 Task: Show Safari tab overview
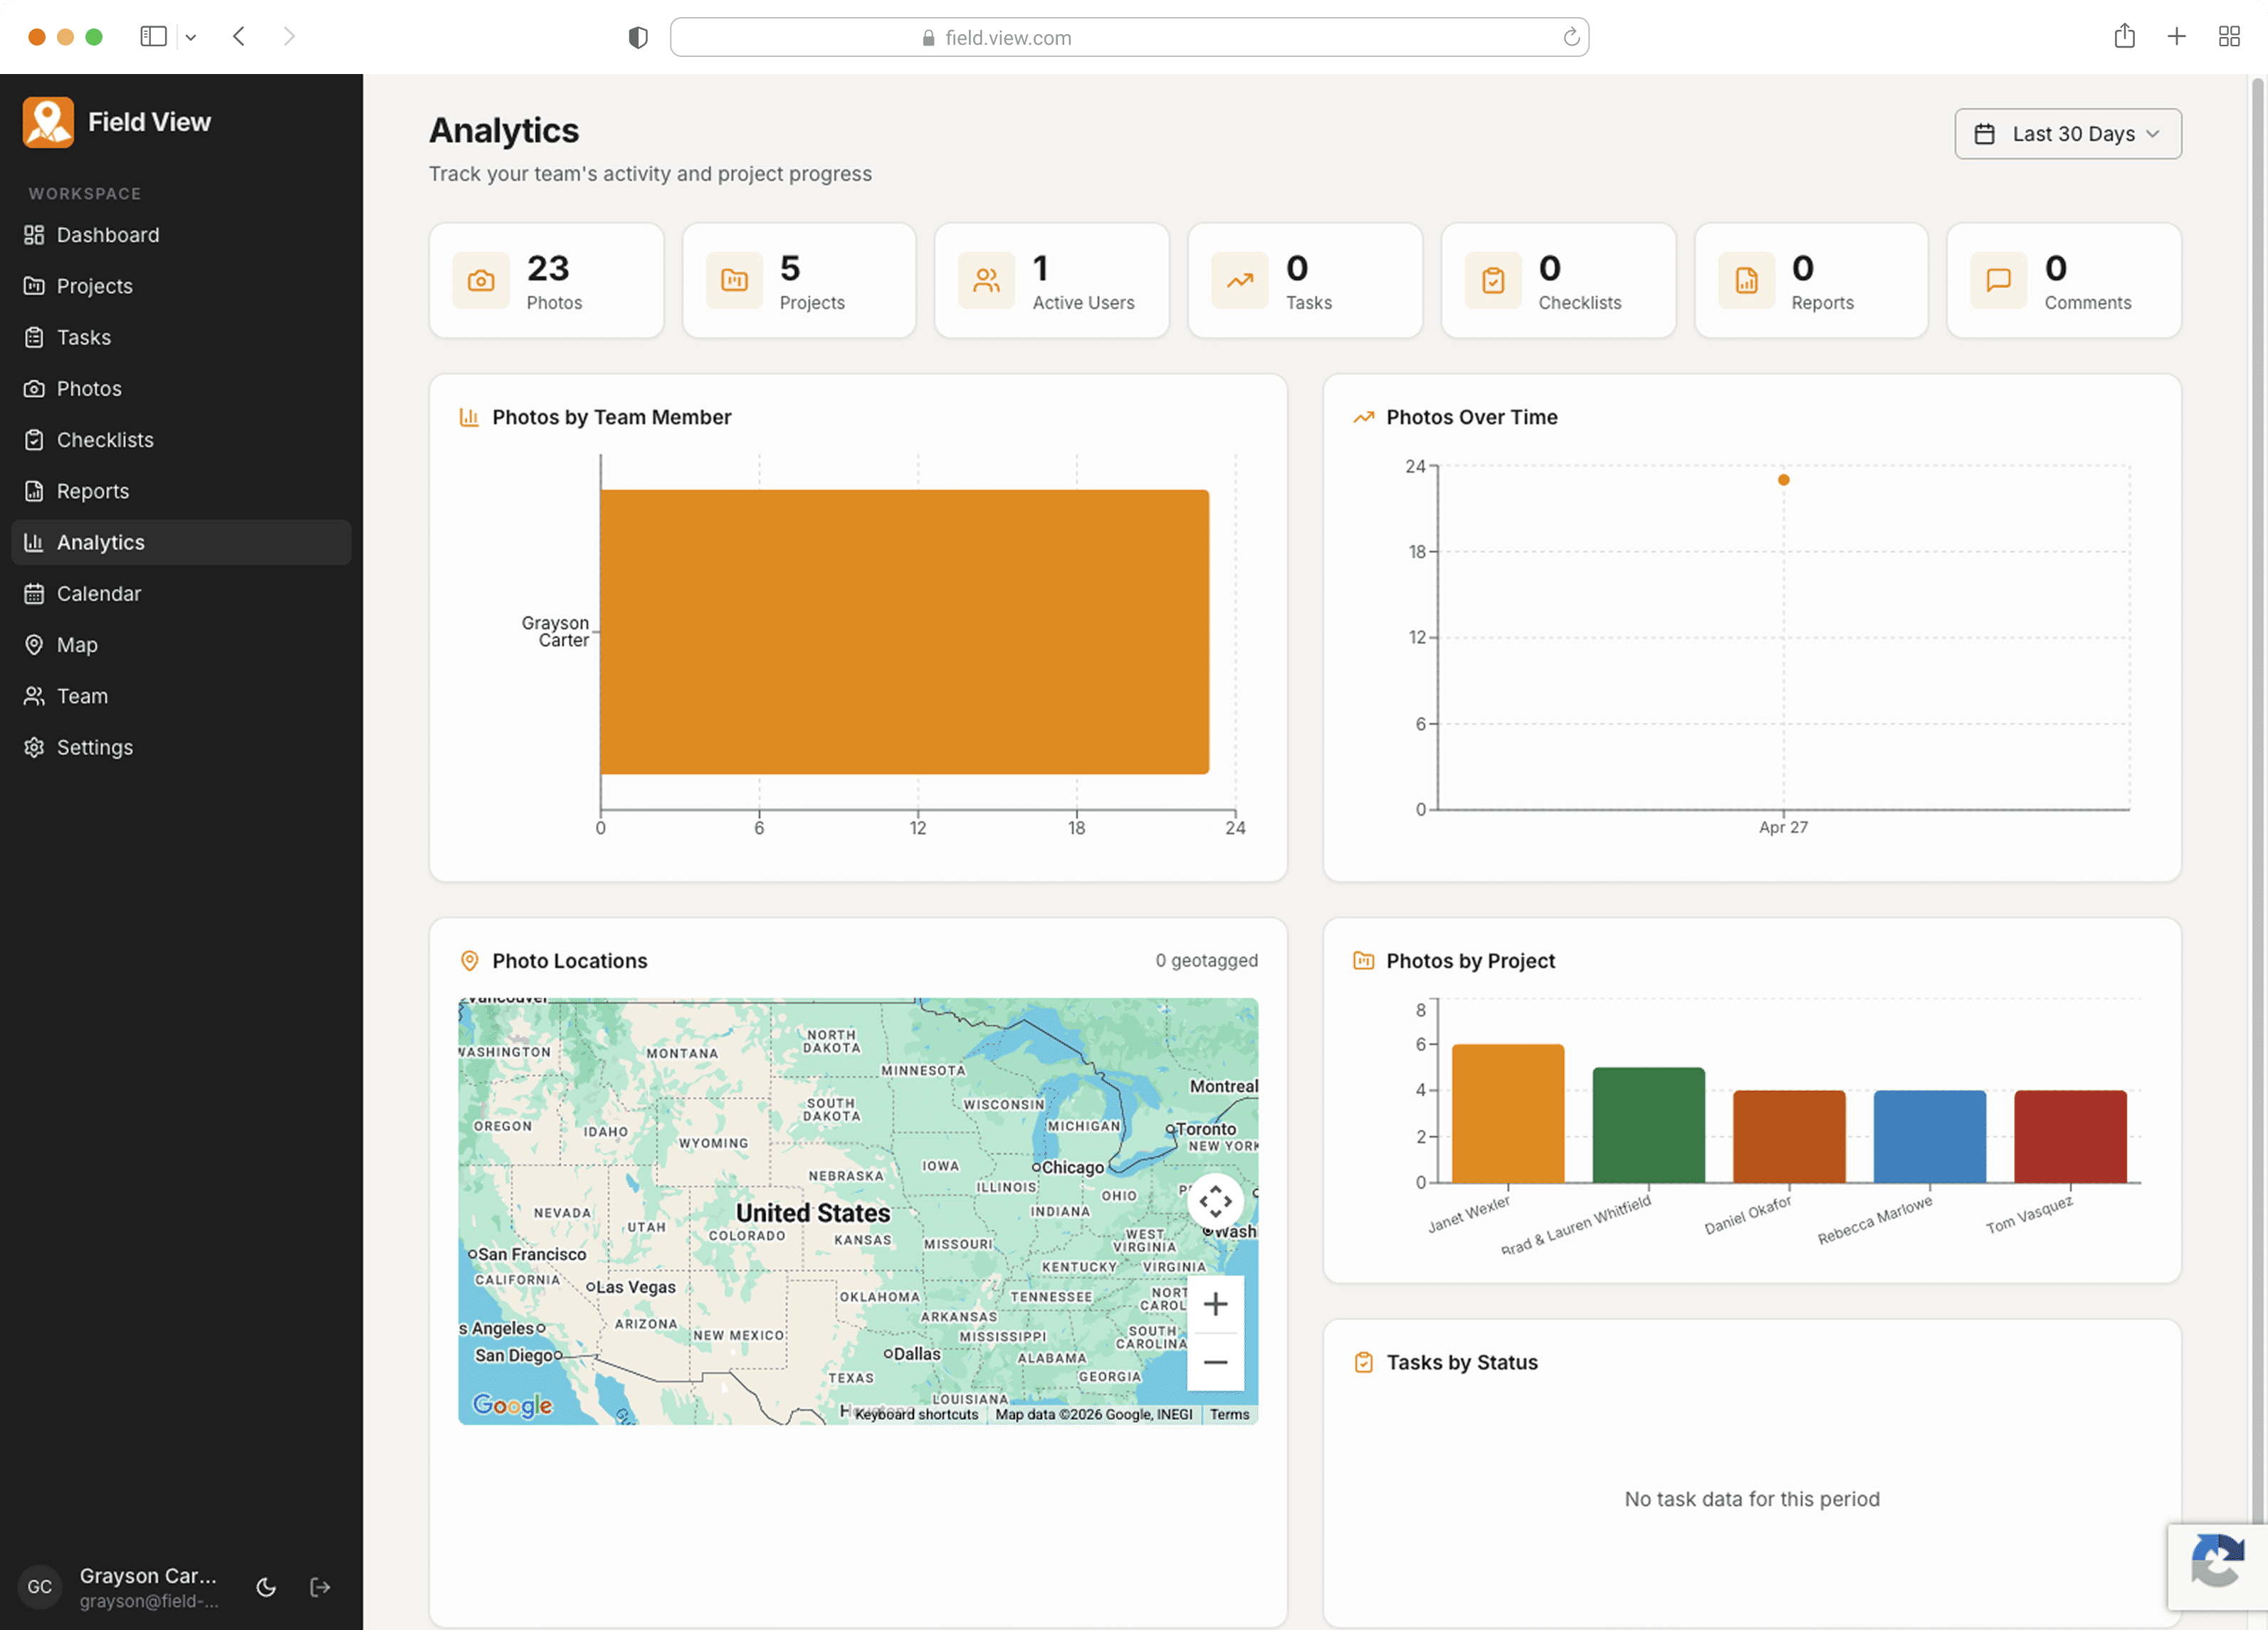click(2228, 37)
